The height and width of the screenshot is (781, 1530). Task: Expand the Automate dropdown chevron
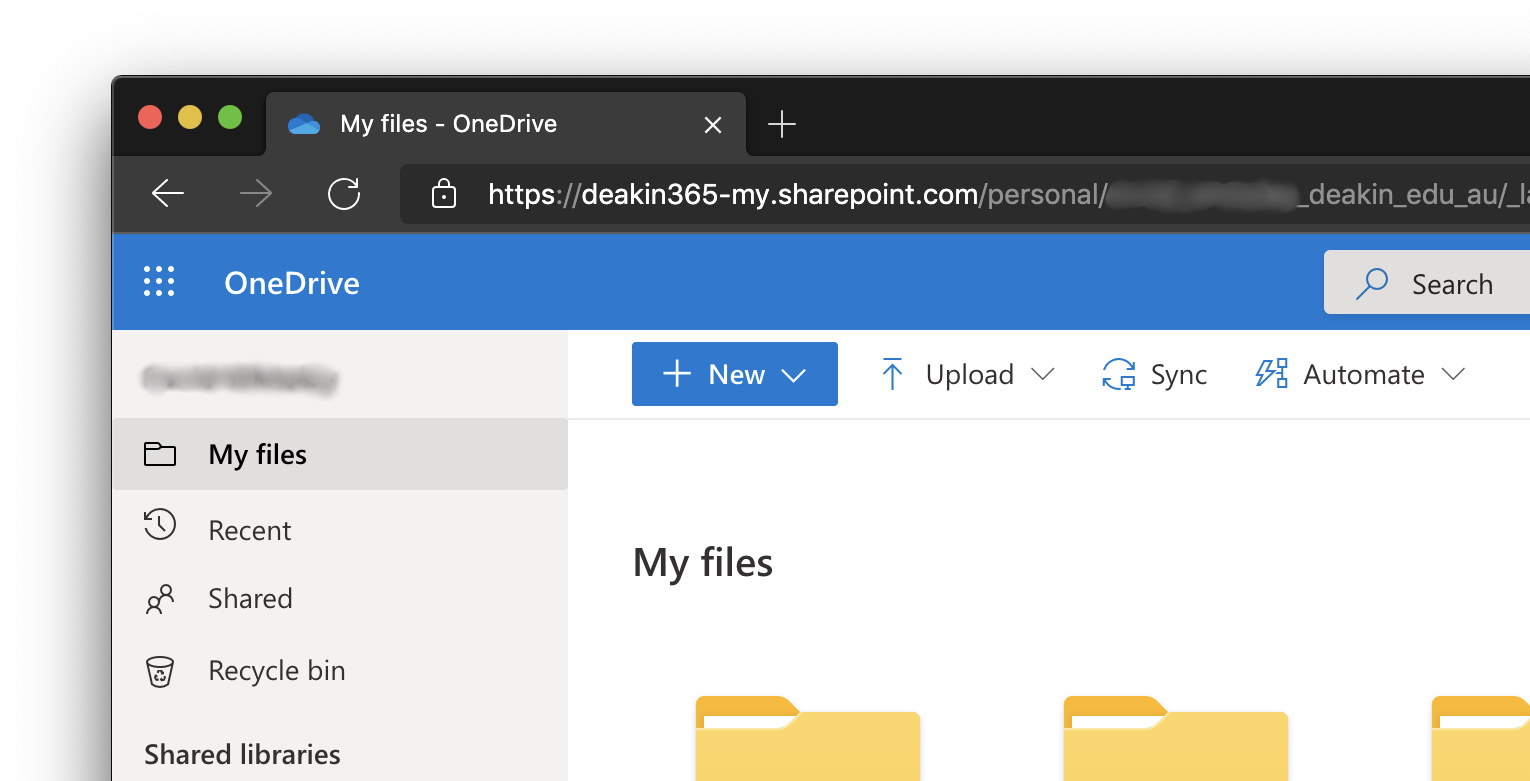coord(1454,374)
